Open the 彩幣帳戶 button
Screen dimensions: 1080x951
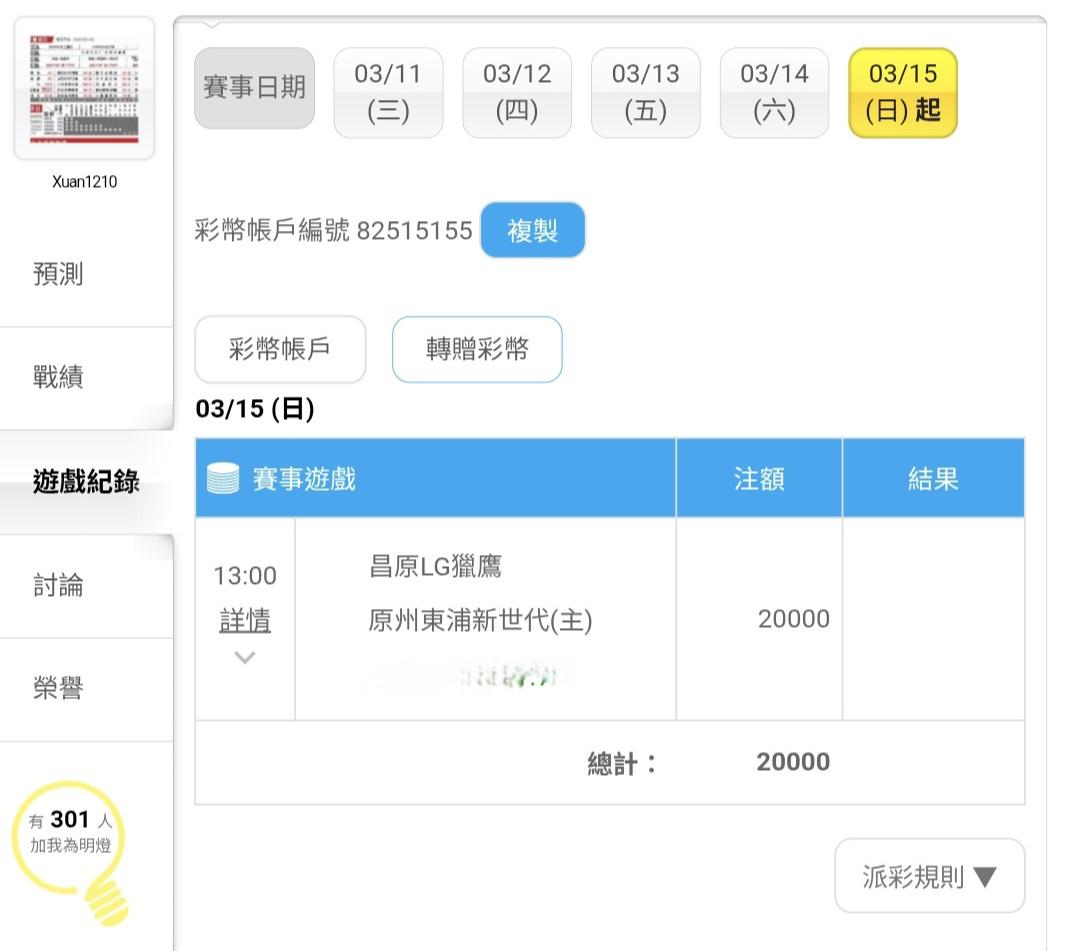[280, 350]
